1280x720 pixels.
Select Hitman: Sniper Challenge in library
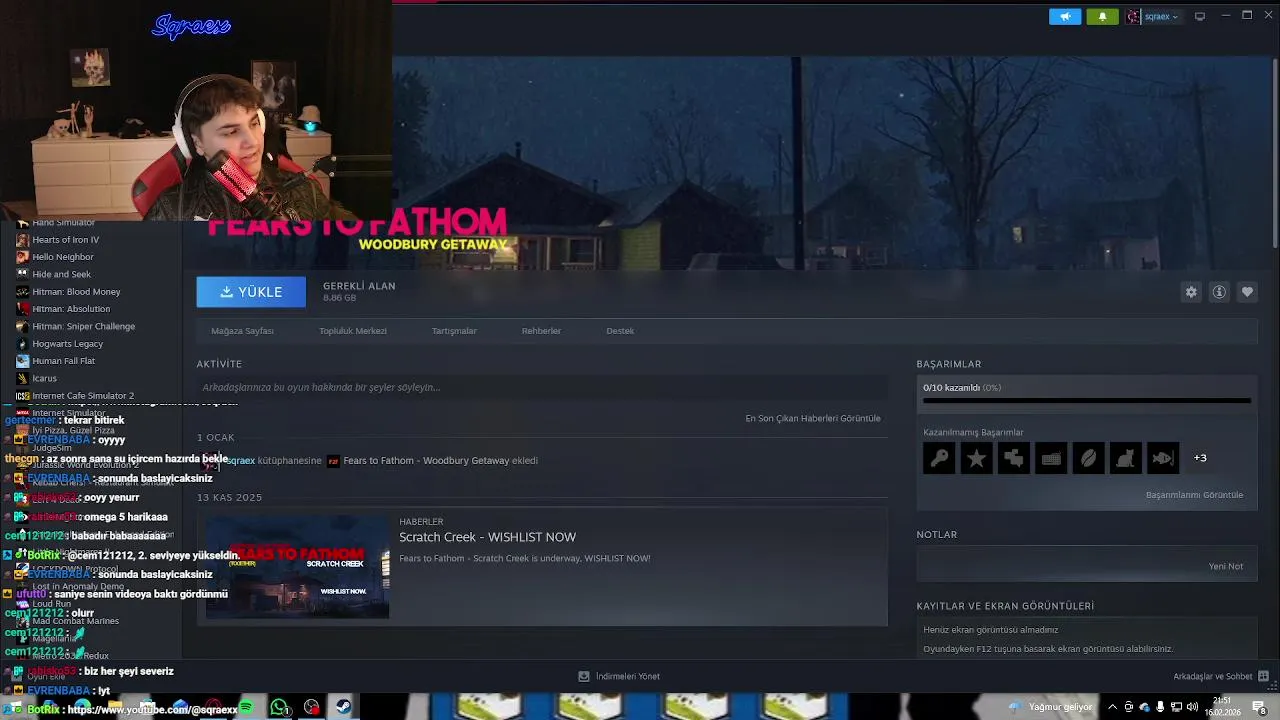pos(83,326)
